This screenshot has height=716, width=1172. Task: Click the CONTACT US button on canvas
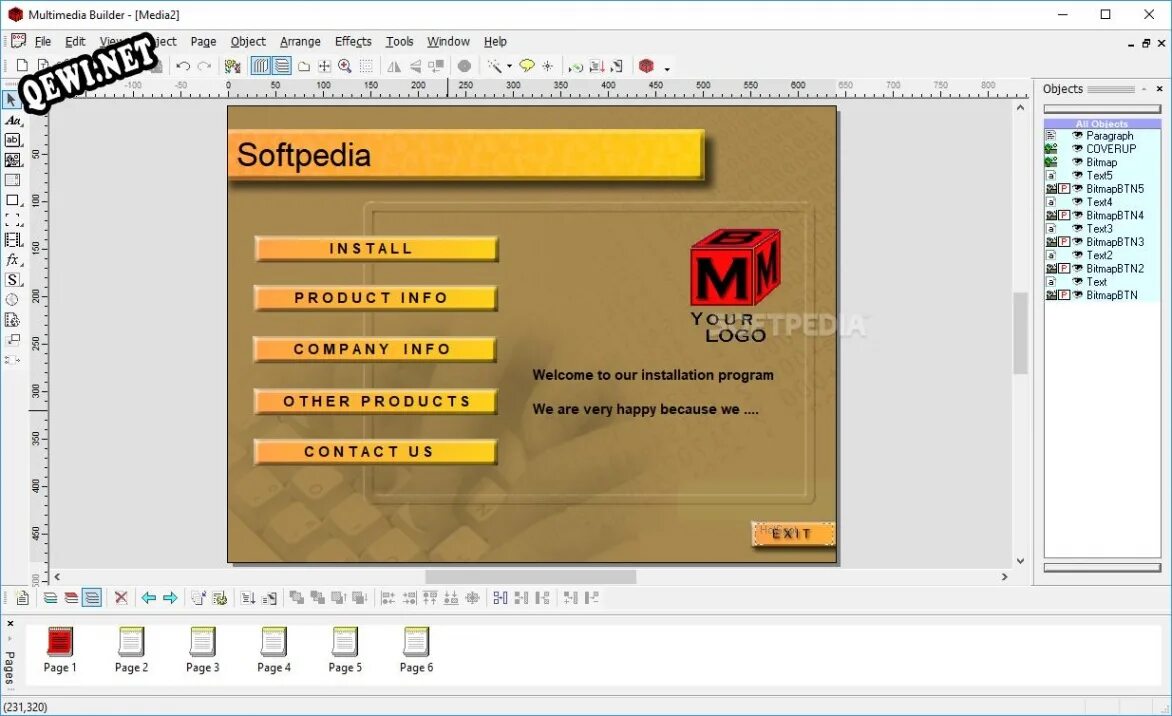(x=375, y=451)
